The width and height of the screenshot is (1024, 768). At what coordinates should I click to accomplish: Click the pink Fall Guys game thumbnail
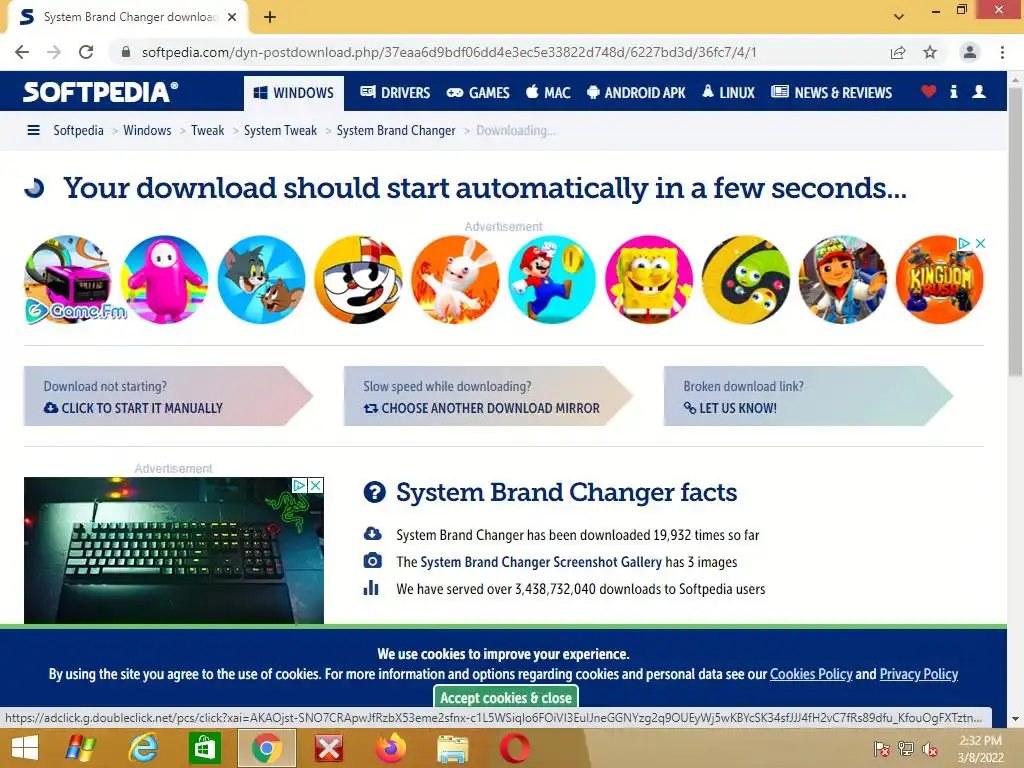coord(165,280)
